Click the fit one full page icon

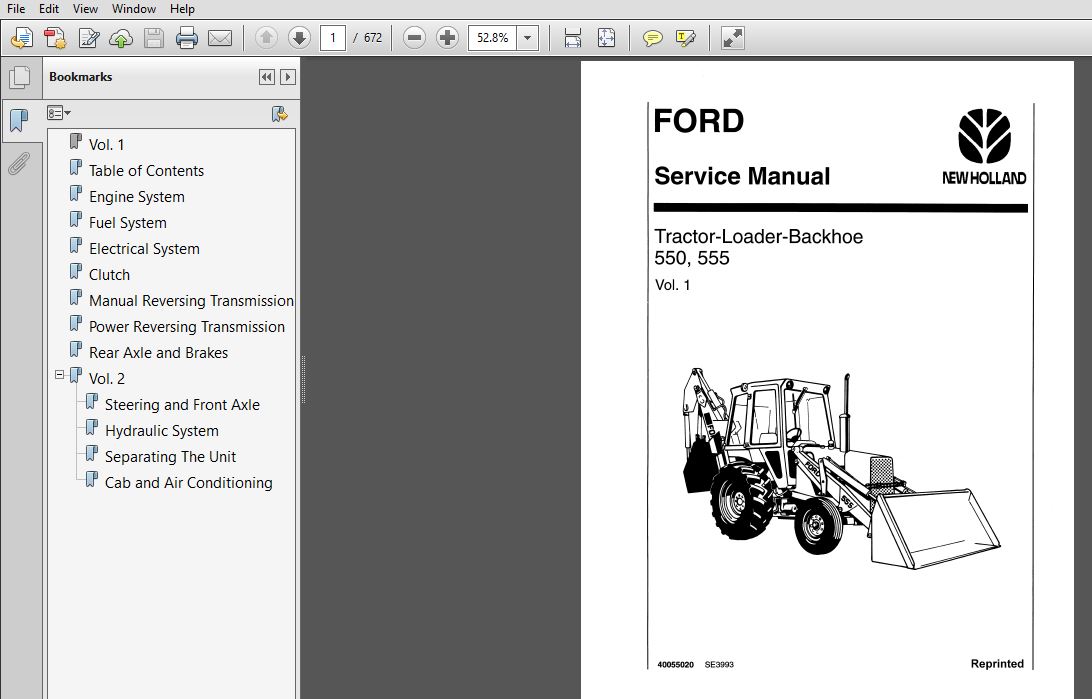coord(607,38)
